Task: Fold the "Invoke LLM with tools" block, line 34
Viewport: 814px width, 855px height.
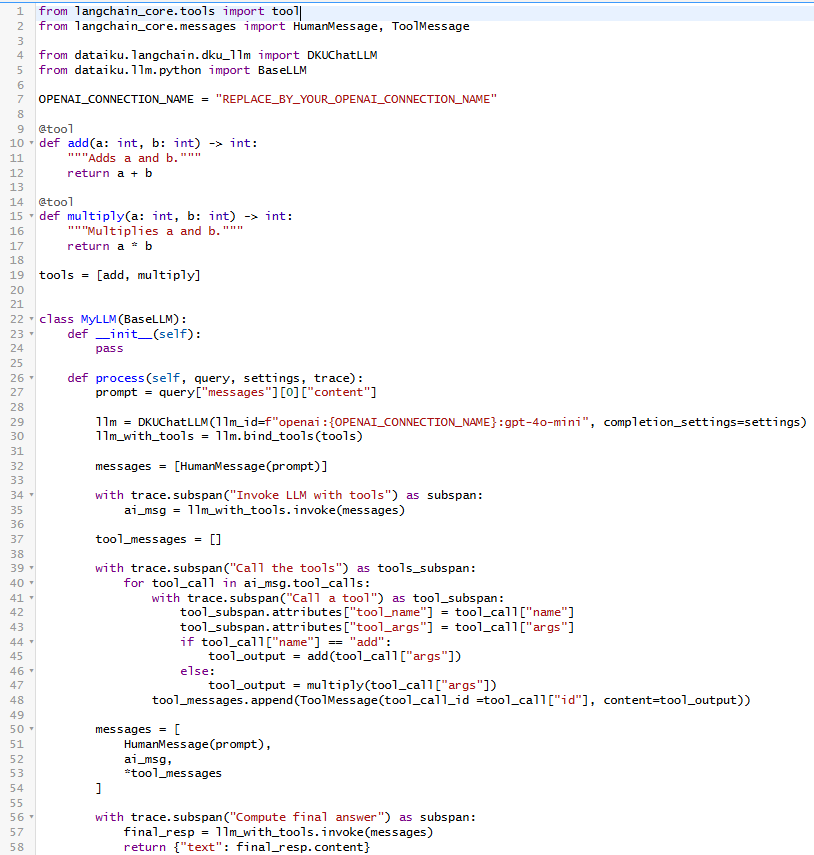Action: coord(32,495)
